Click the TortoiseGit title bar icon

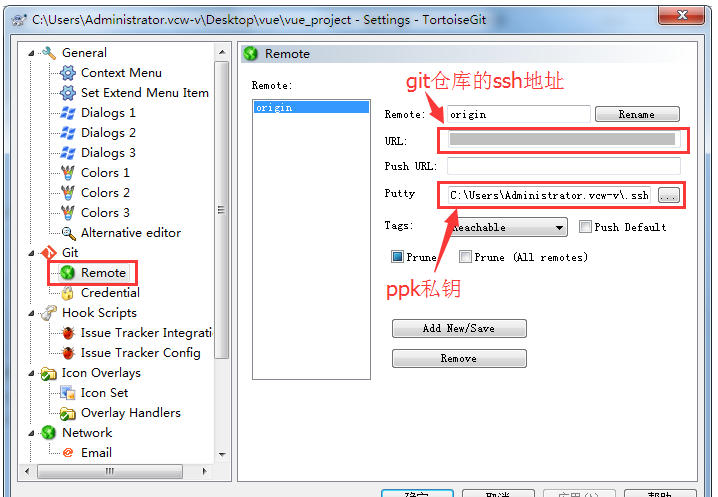point(19,20)
